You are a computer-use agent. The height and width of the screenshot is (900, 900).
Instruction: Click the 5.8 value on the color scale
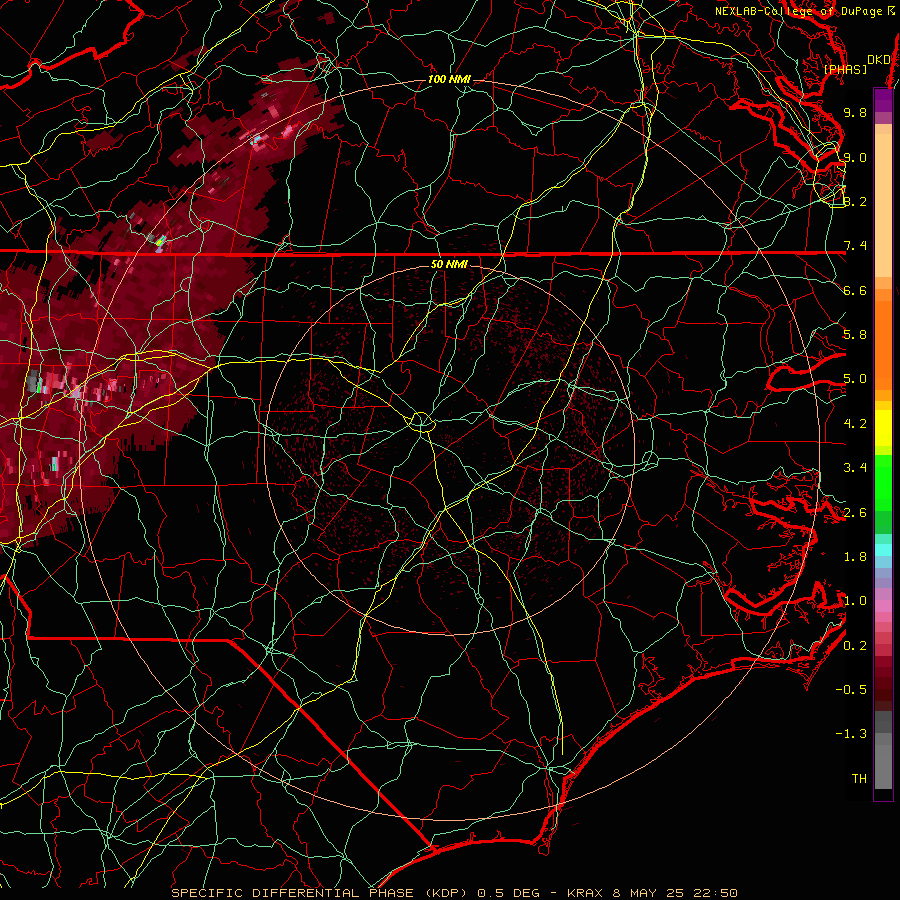(855, 335)
